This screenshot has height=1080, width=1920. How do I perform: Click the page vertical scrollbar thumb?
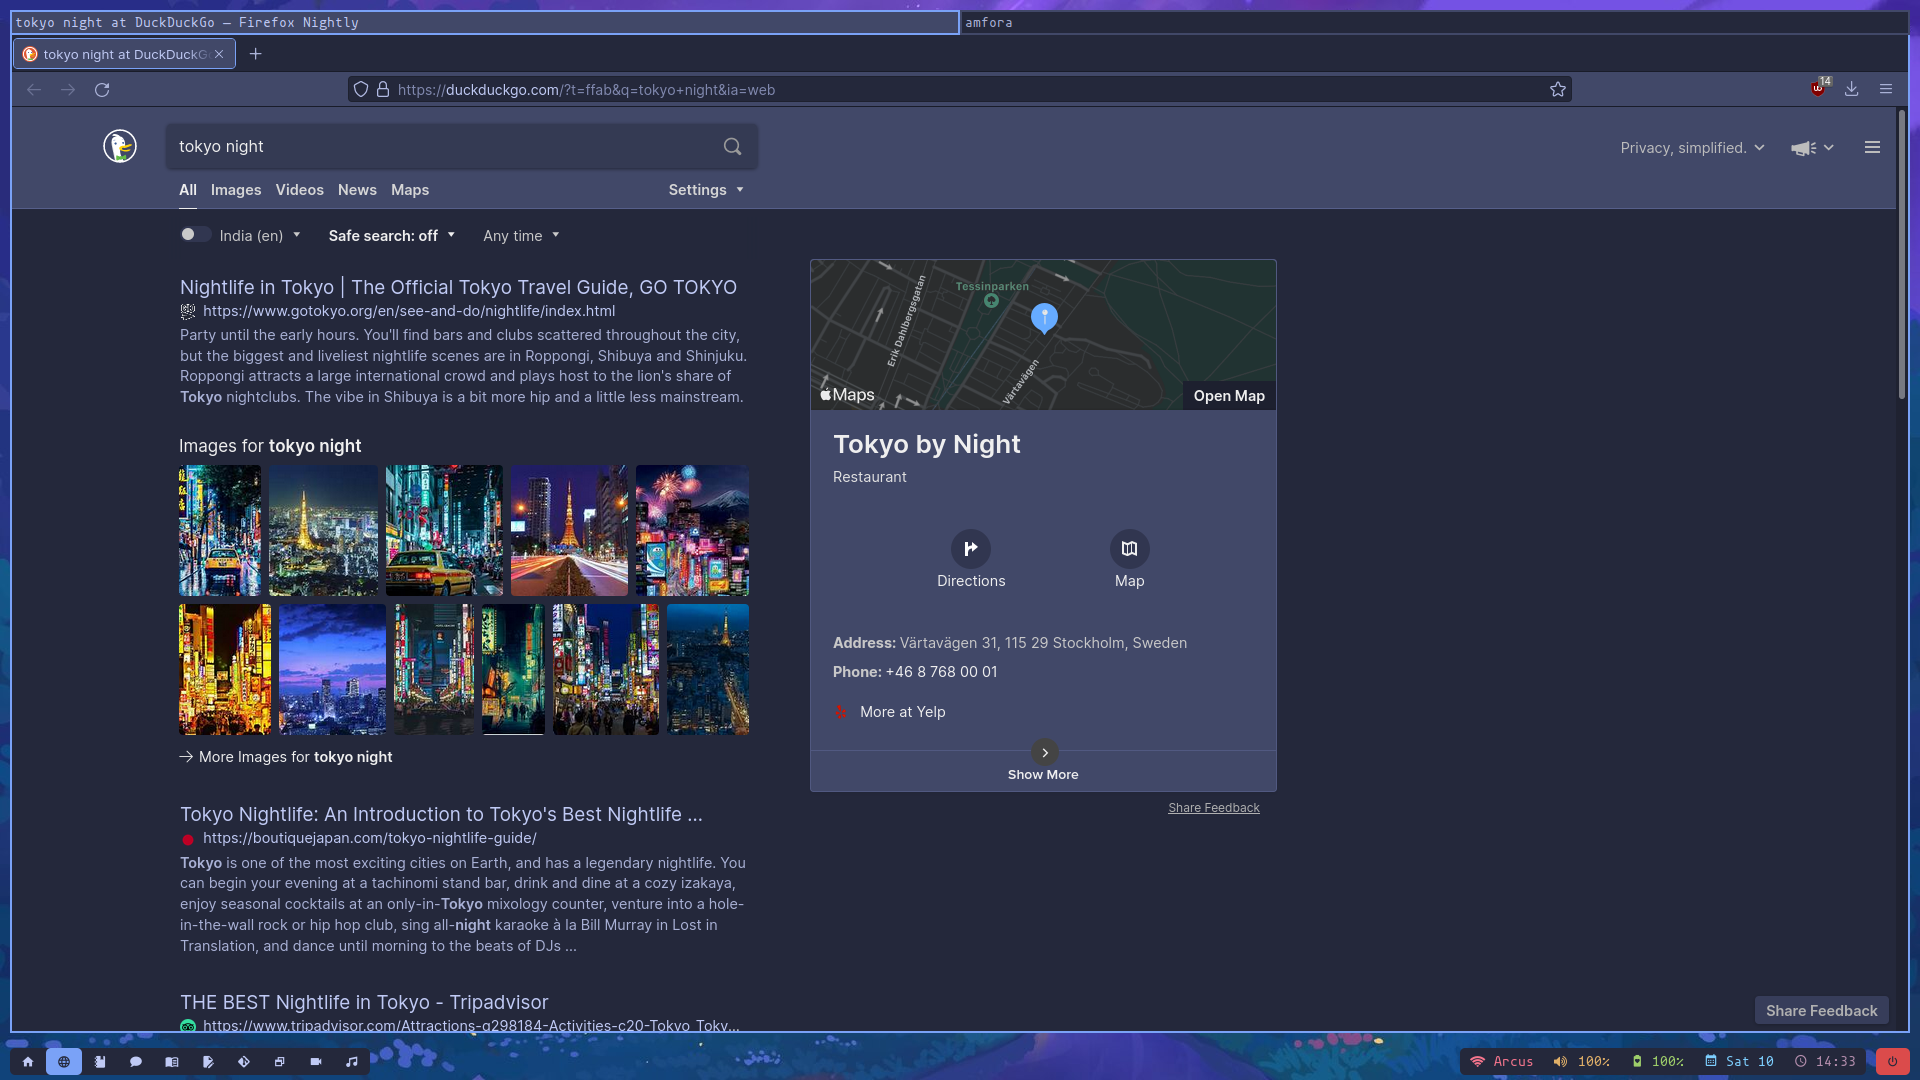(1902, 255)
